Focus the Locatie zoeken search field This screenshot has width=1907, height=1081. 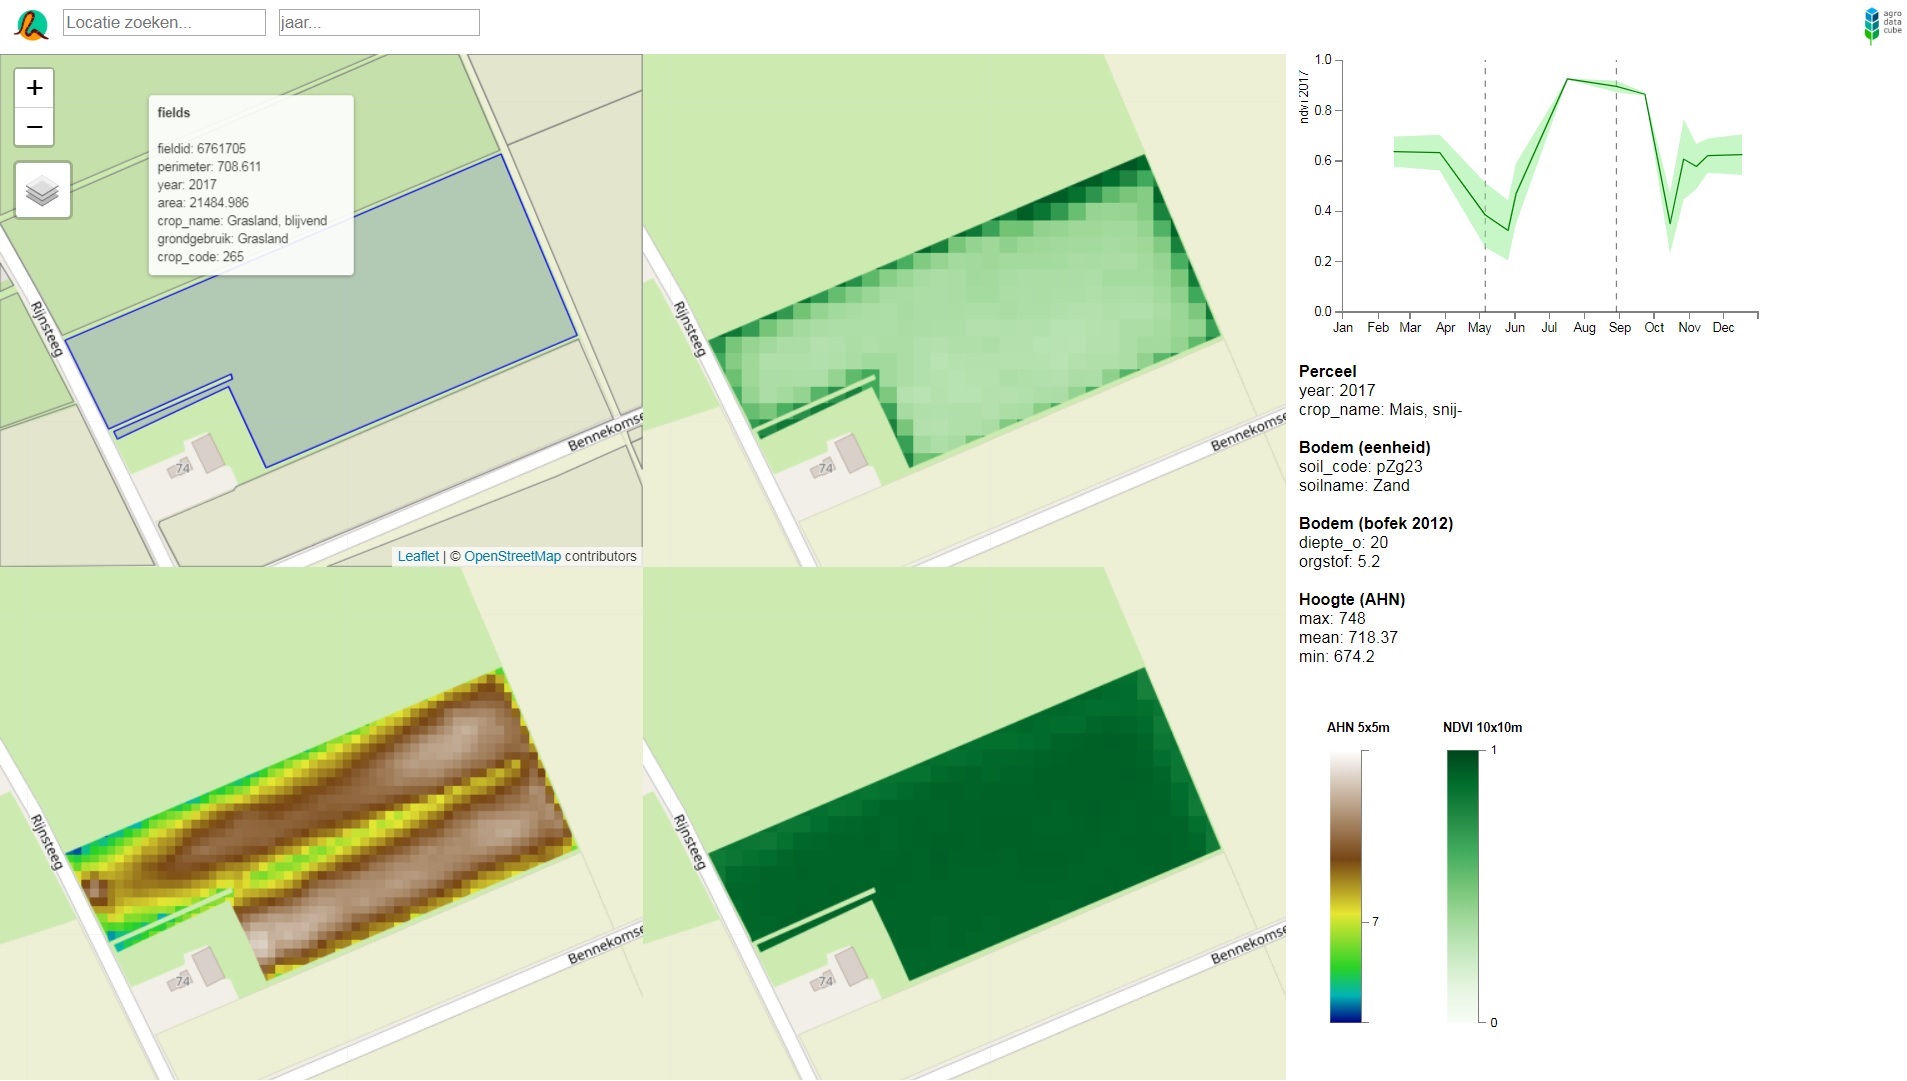click(164, 22)
